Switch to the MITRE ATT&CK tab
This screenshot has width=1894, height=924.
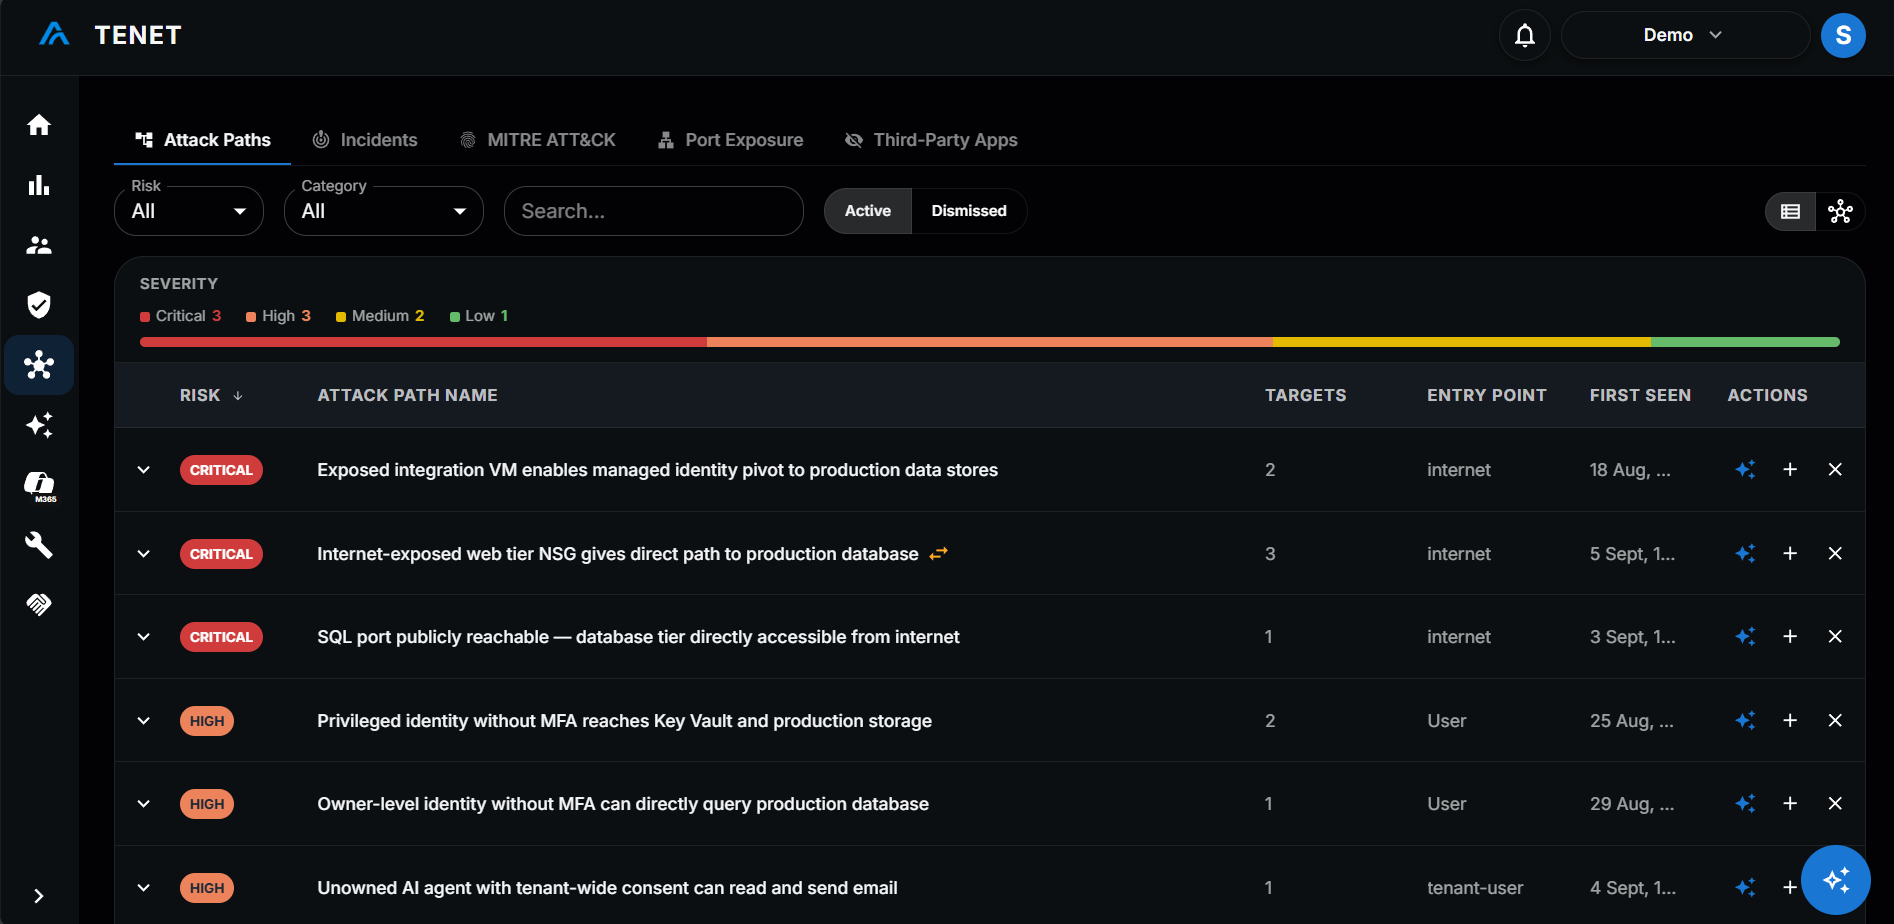[x=537, y=140]
